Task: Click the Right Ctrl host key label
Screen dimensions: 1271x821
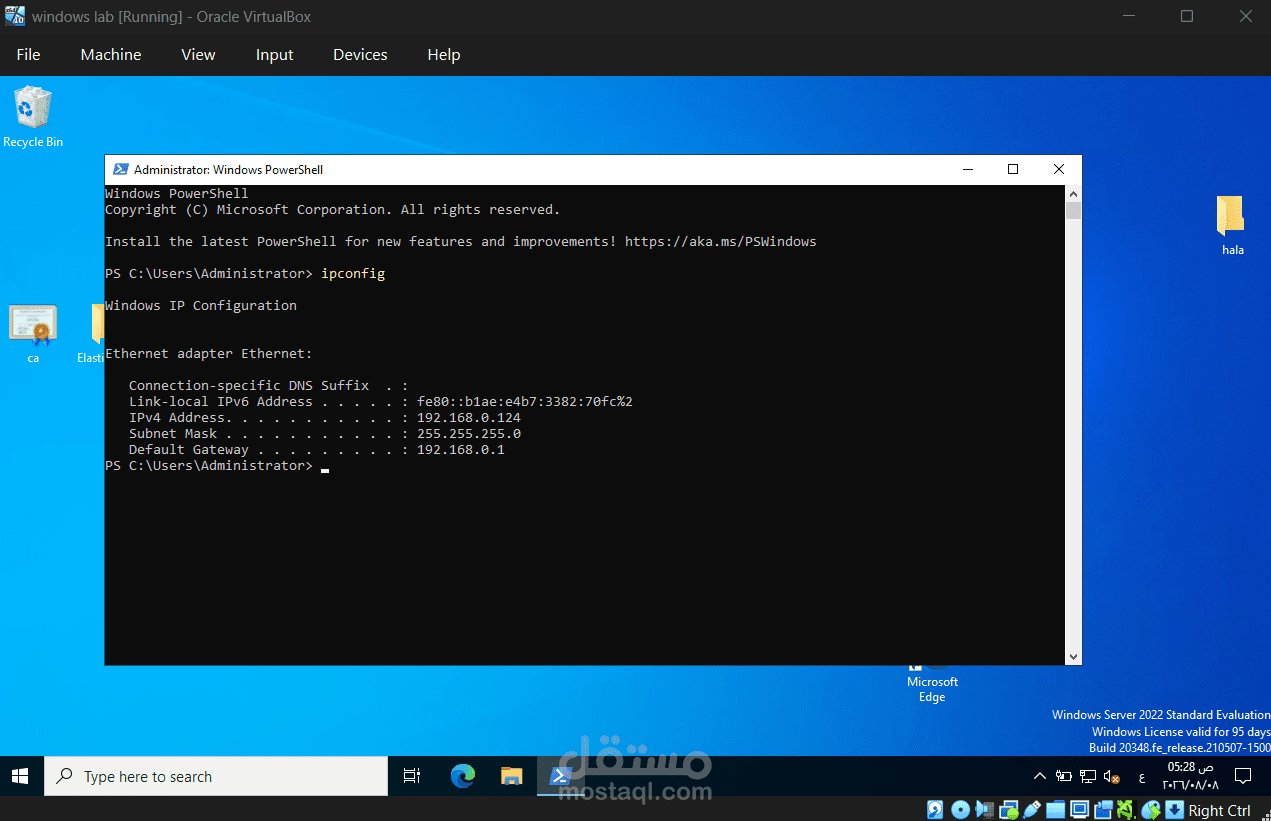Action: click(1219, 811)
